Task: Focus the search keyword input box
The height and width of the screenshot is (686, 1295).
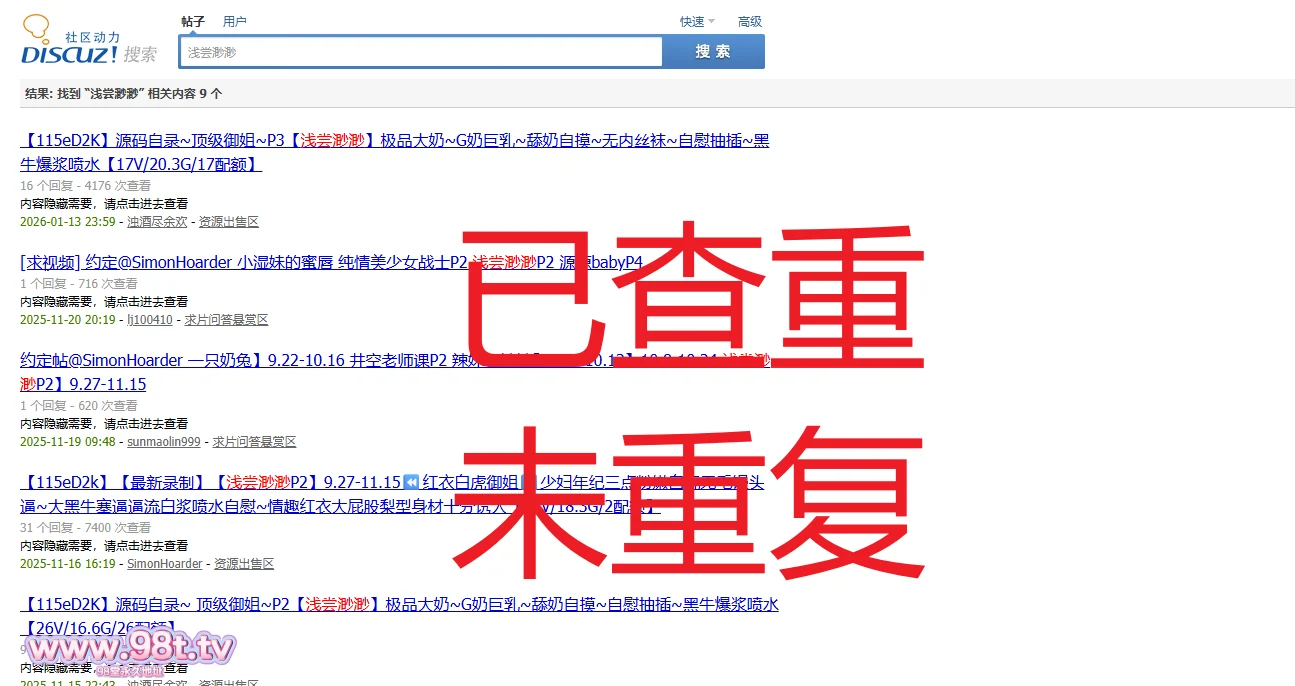Action: (420, 52)
